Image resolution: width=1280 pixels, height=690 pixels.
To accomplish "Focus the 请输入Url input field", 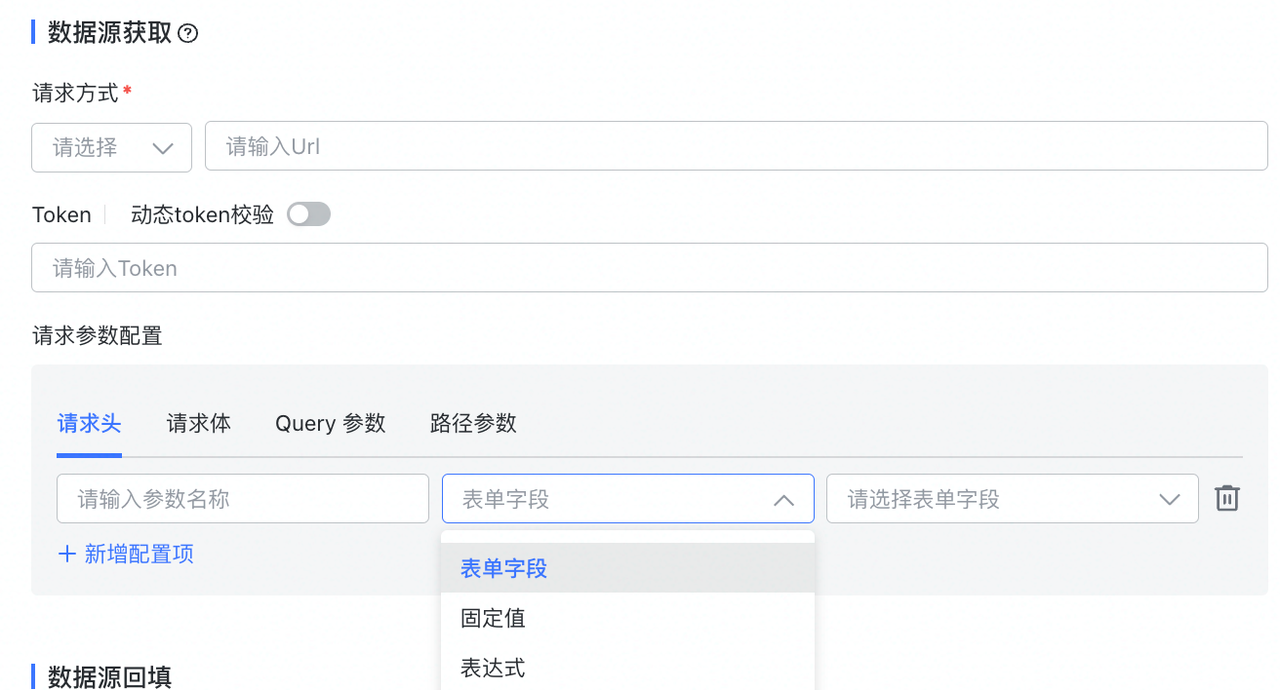I will pyautogui.click(x=735, y=147).
